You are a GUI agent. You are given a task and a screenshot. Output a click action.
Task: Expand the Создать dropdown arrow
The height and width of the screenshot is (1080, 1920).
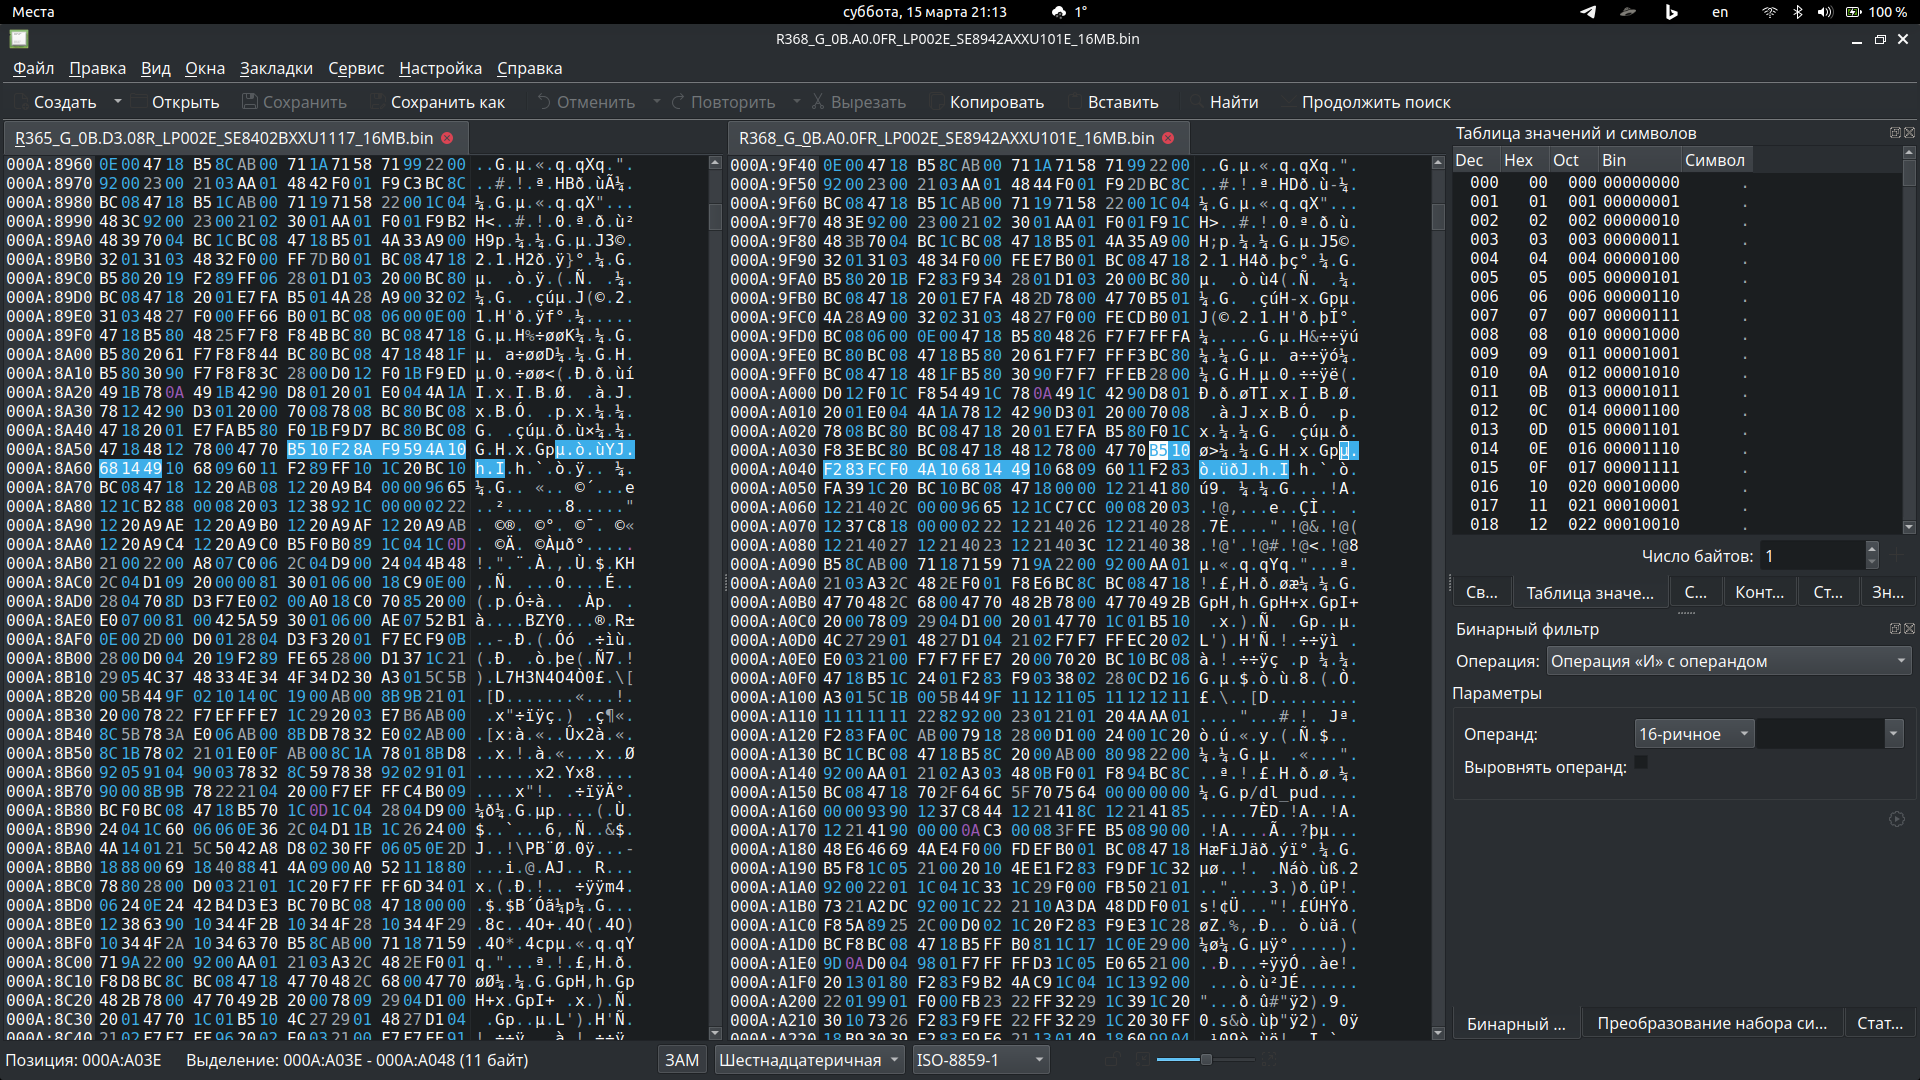click(x=118, y=102)
